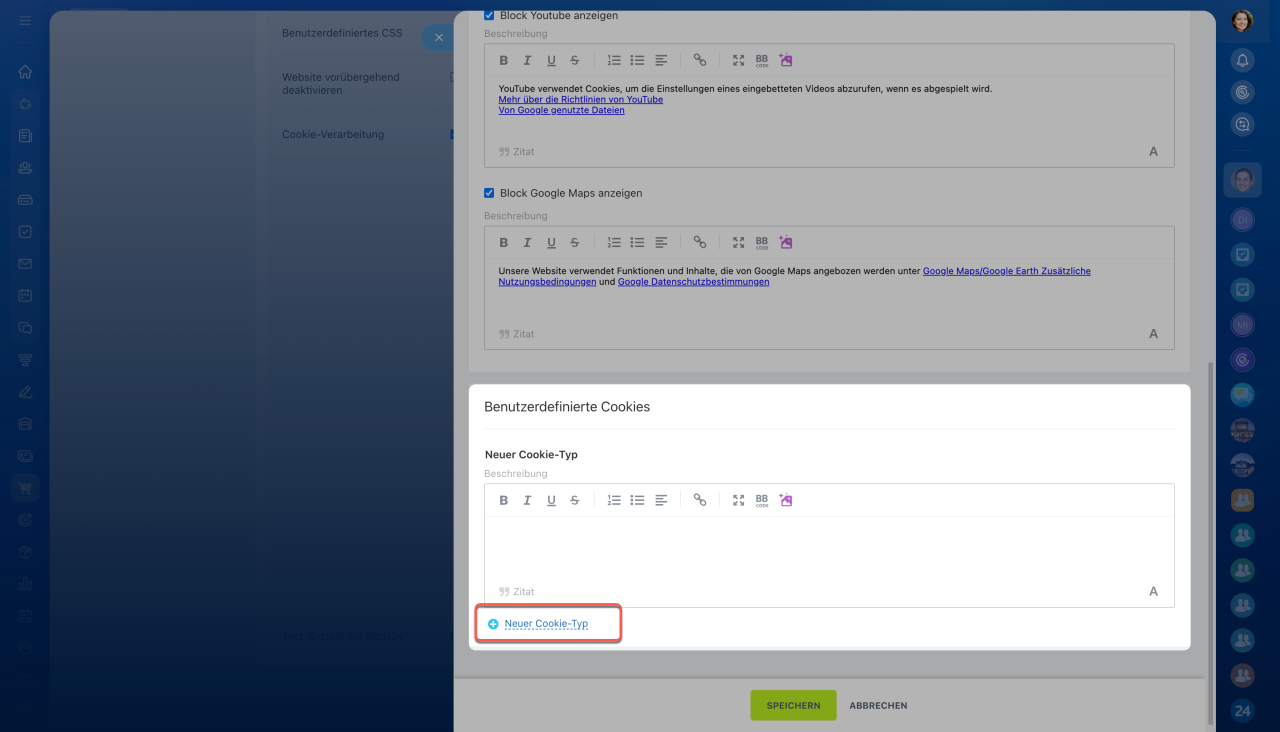Apply strikethrough in the YouTube description editor

coord(575,60)
